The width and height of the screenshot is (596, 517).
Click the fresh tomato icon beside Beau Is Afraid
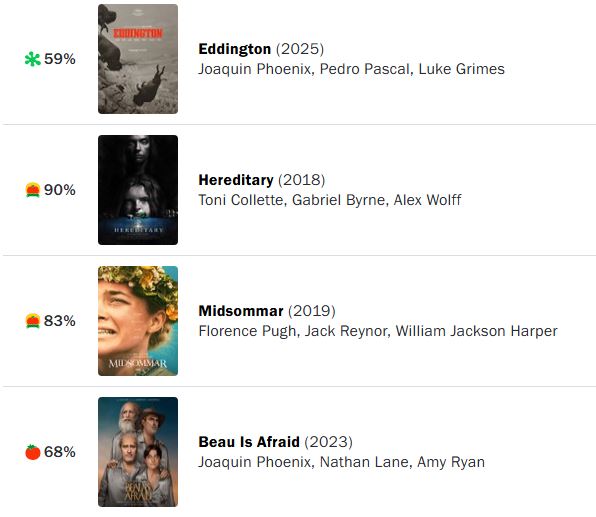pyautogui.click(x=33, y=452)
